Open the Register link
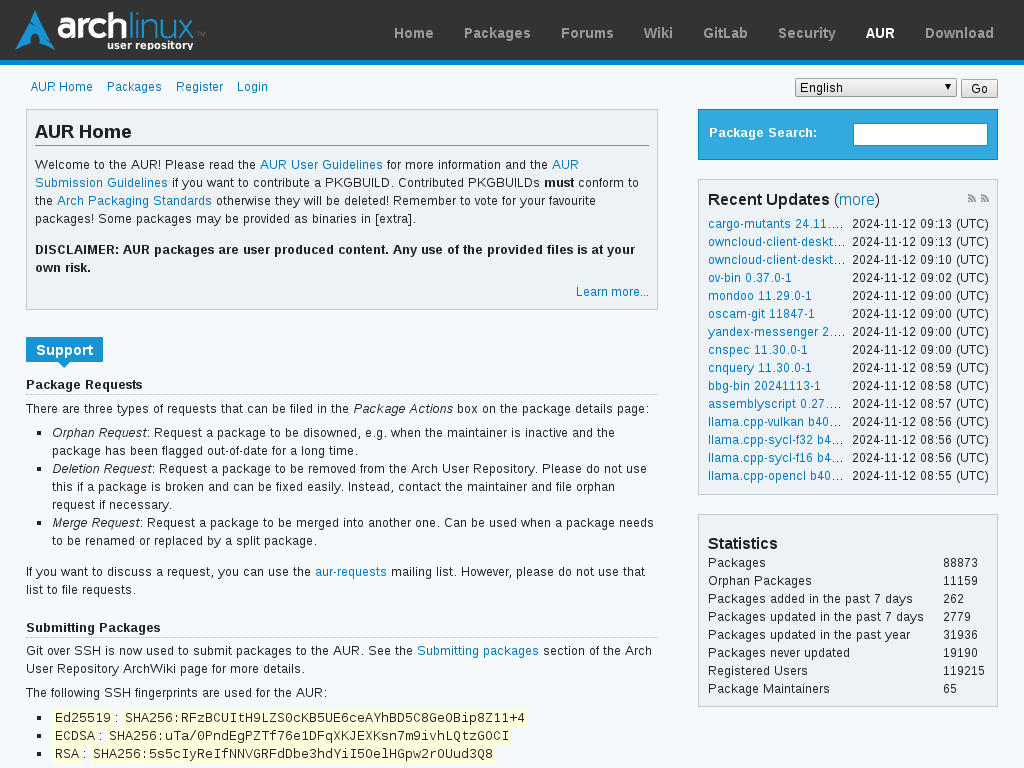 tap(199, 87)
